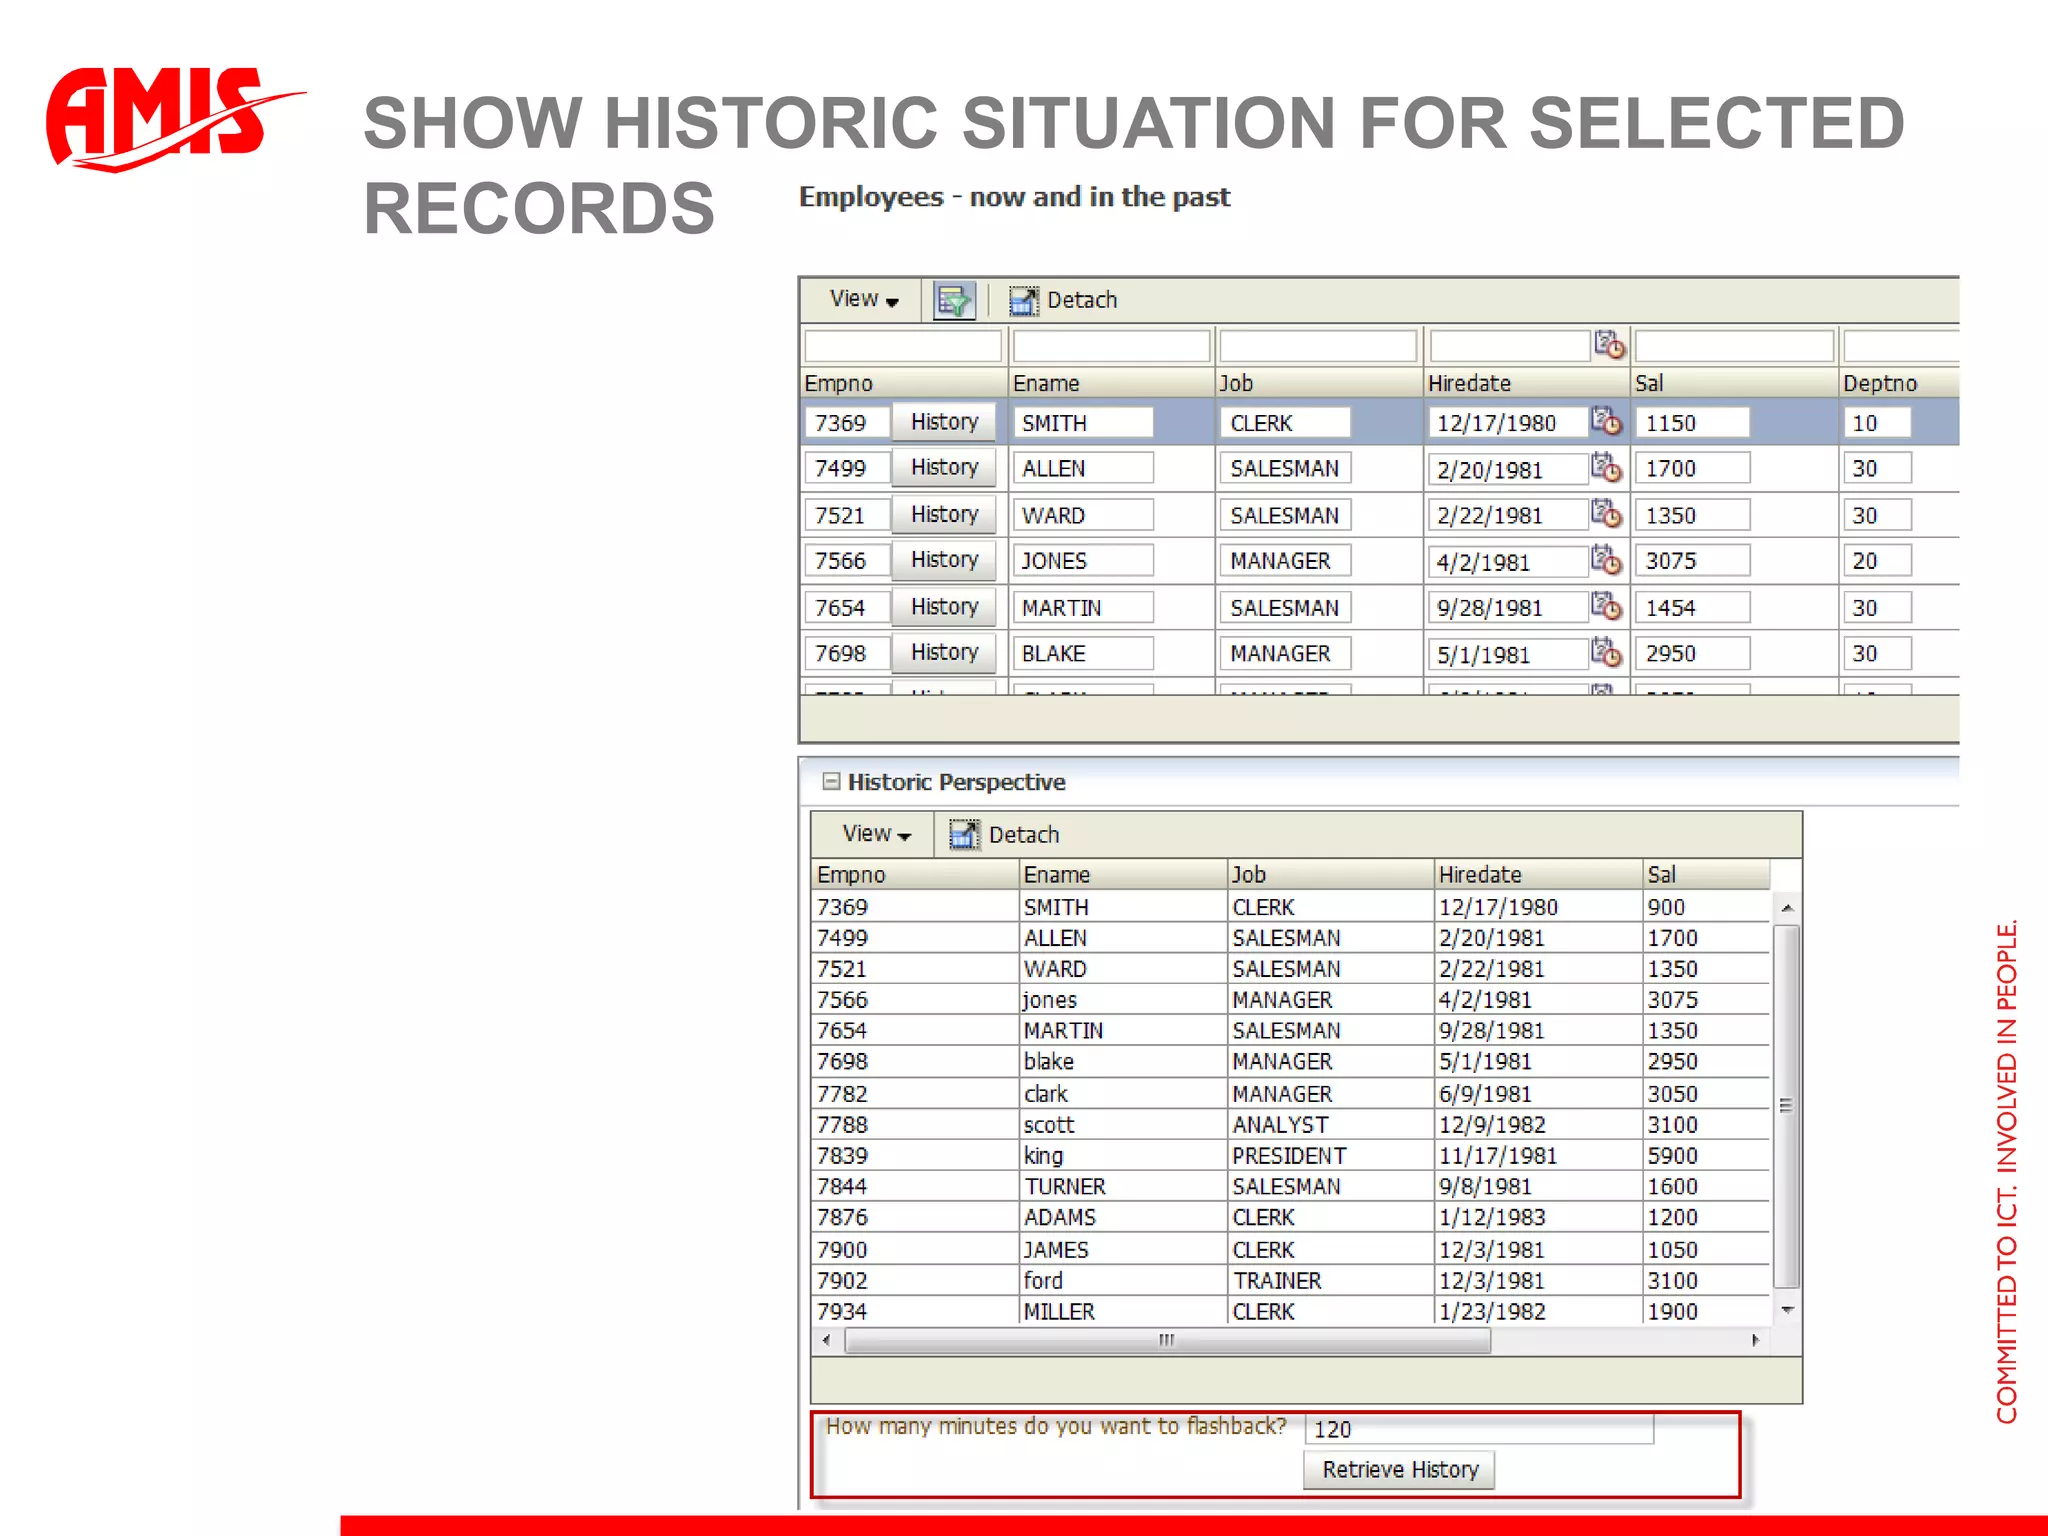Open date picker in the Hiredate filter row
This screenshot has width=2048, height=1536.
pyautogui.click(x=1608, y=345)
